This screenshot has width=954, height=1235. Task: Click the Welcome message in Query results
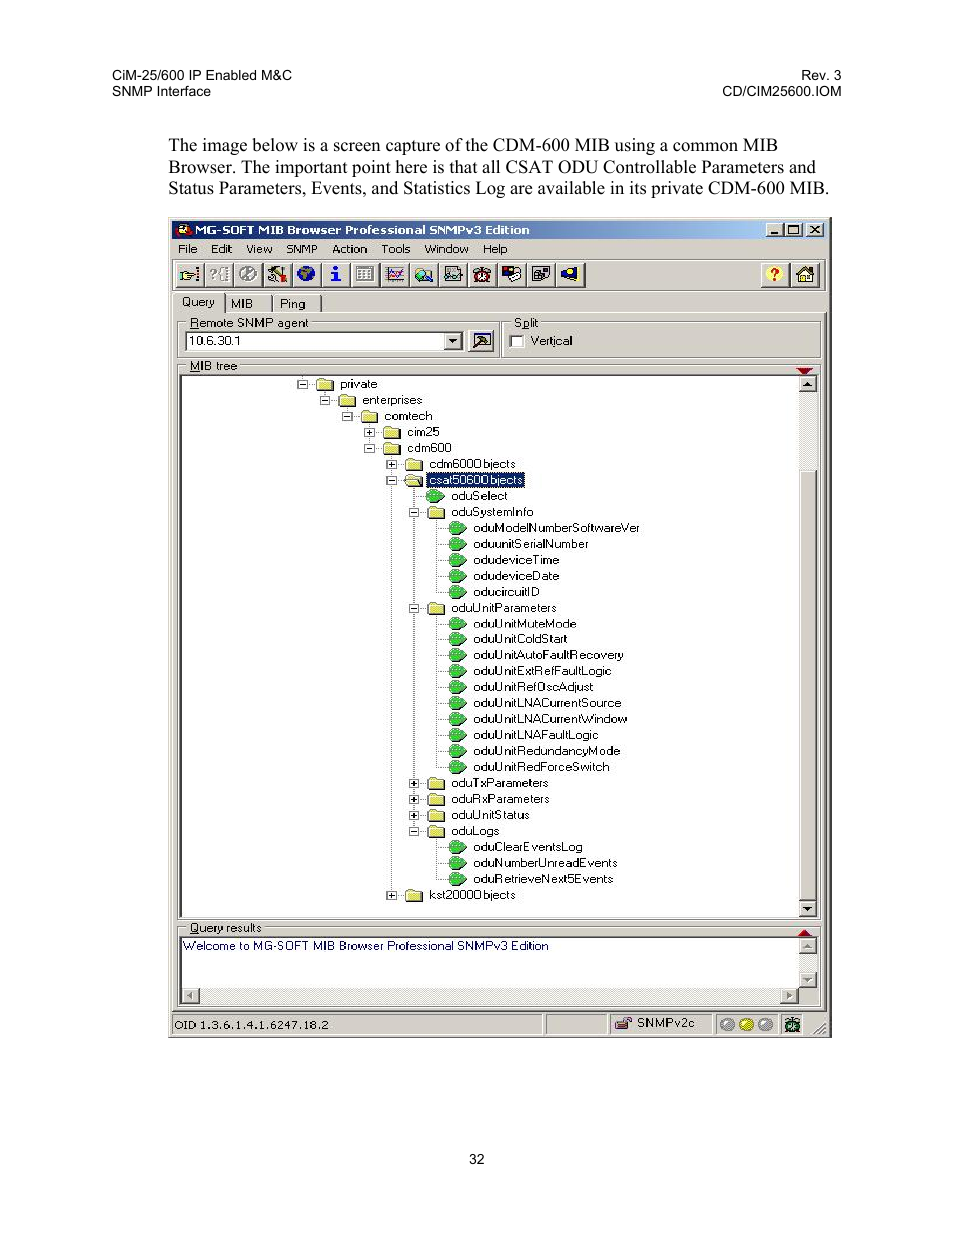point(365,946)
